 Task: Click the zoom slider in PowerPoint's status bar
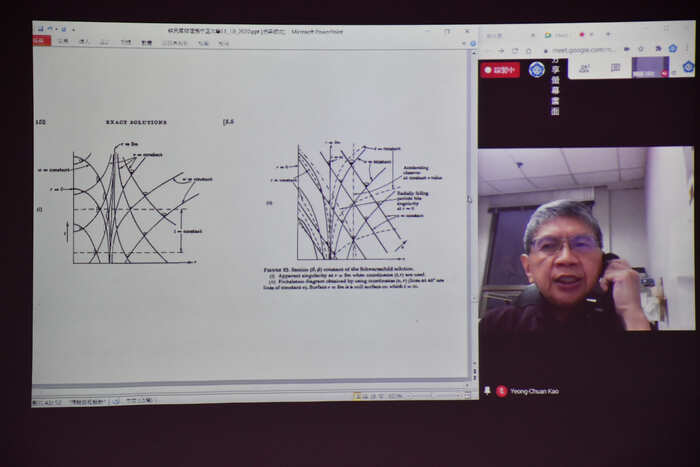tap(432, 396)
